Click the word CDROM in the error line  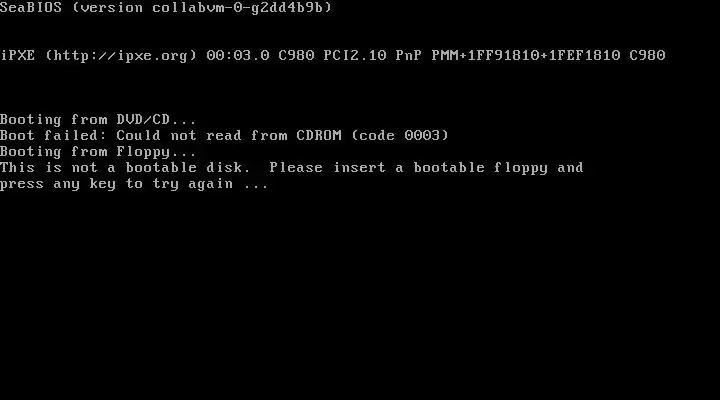pyautogui.click(x=319, y=135)
